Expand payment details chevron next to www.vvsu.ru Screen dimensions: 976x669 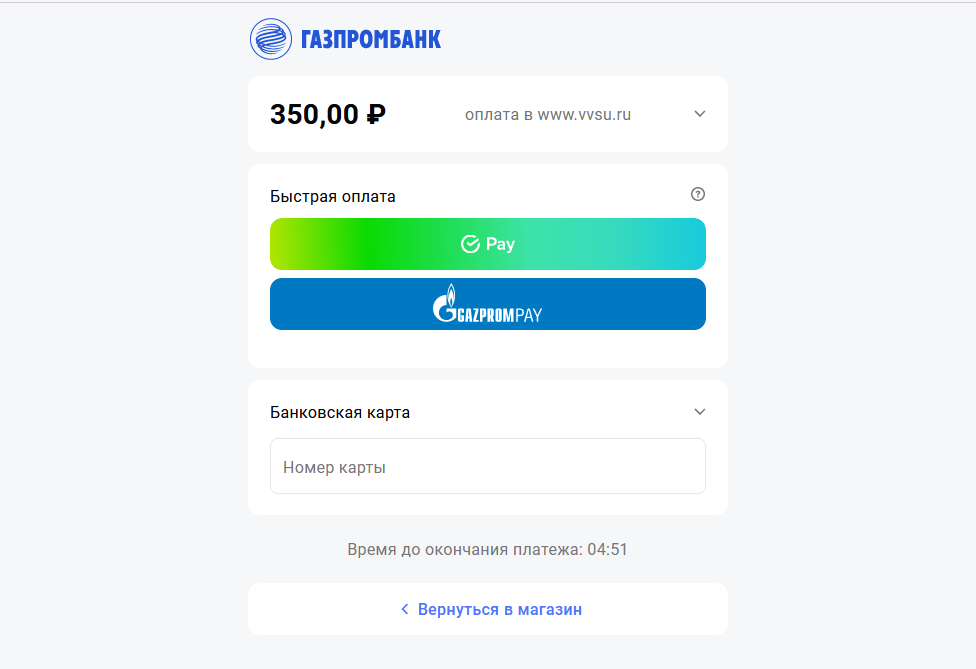coord(700,114)
